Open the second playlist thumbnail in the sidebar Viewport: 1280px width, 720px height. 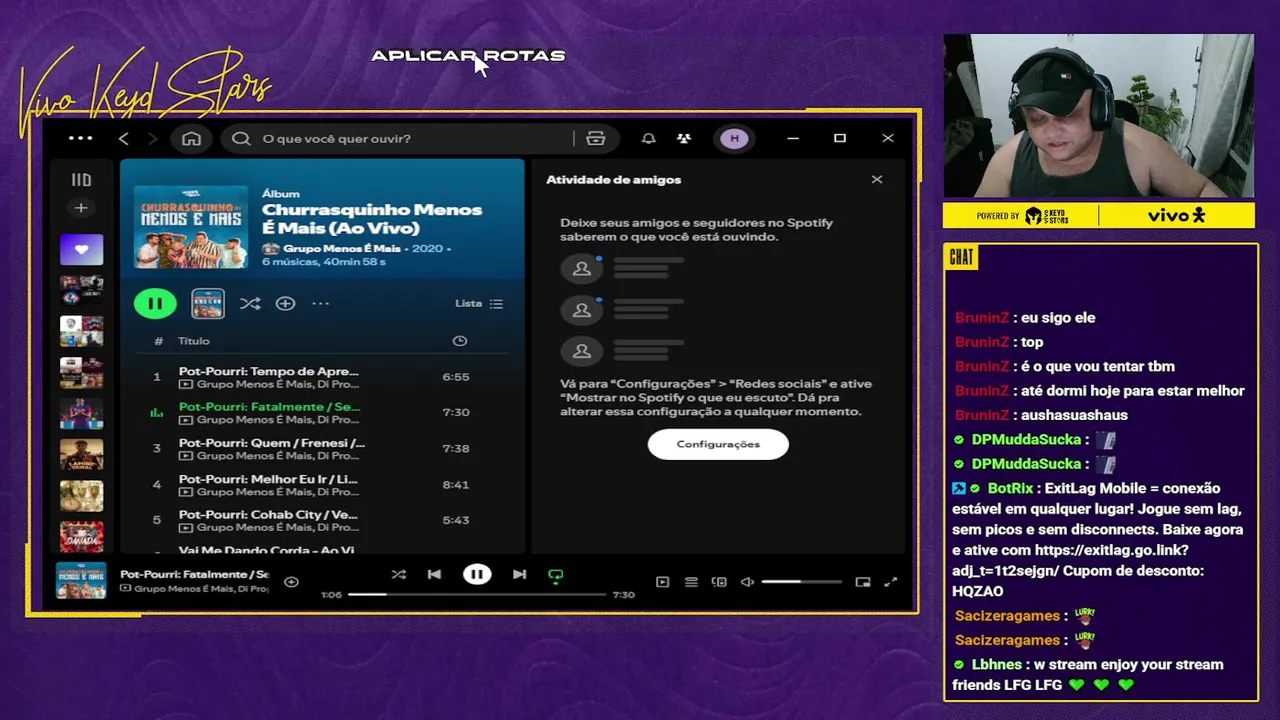click(81, 290)
